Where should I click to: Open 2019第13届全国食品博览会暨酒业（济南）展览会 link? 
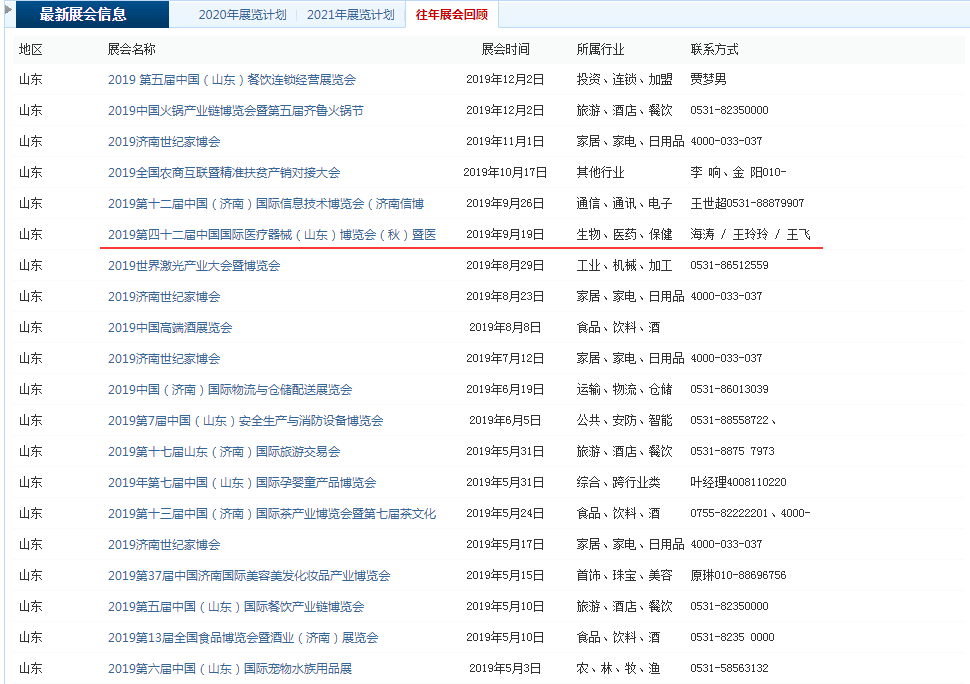click(242, 638)
